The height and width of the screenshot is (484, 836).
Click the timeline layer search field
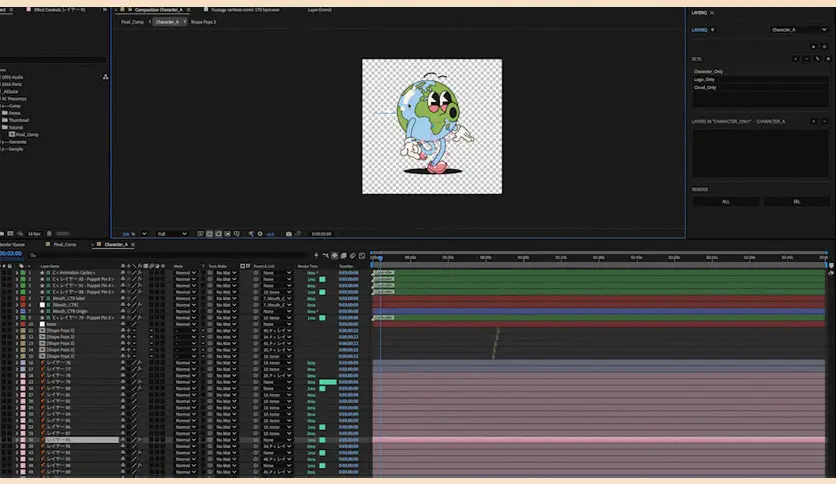pyautogui.click(x=168, y=255)
